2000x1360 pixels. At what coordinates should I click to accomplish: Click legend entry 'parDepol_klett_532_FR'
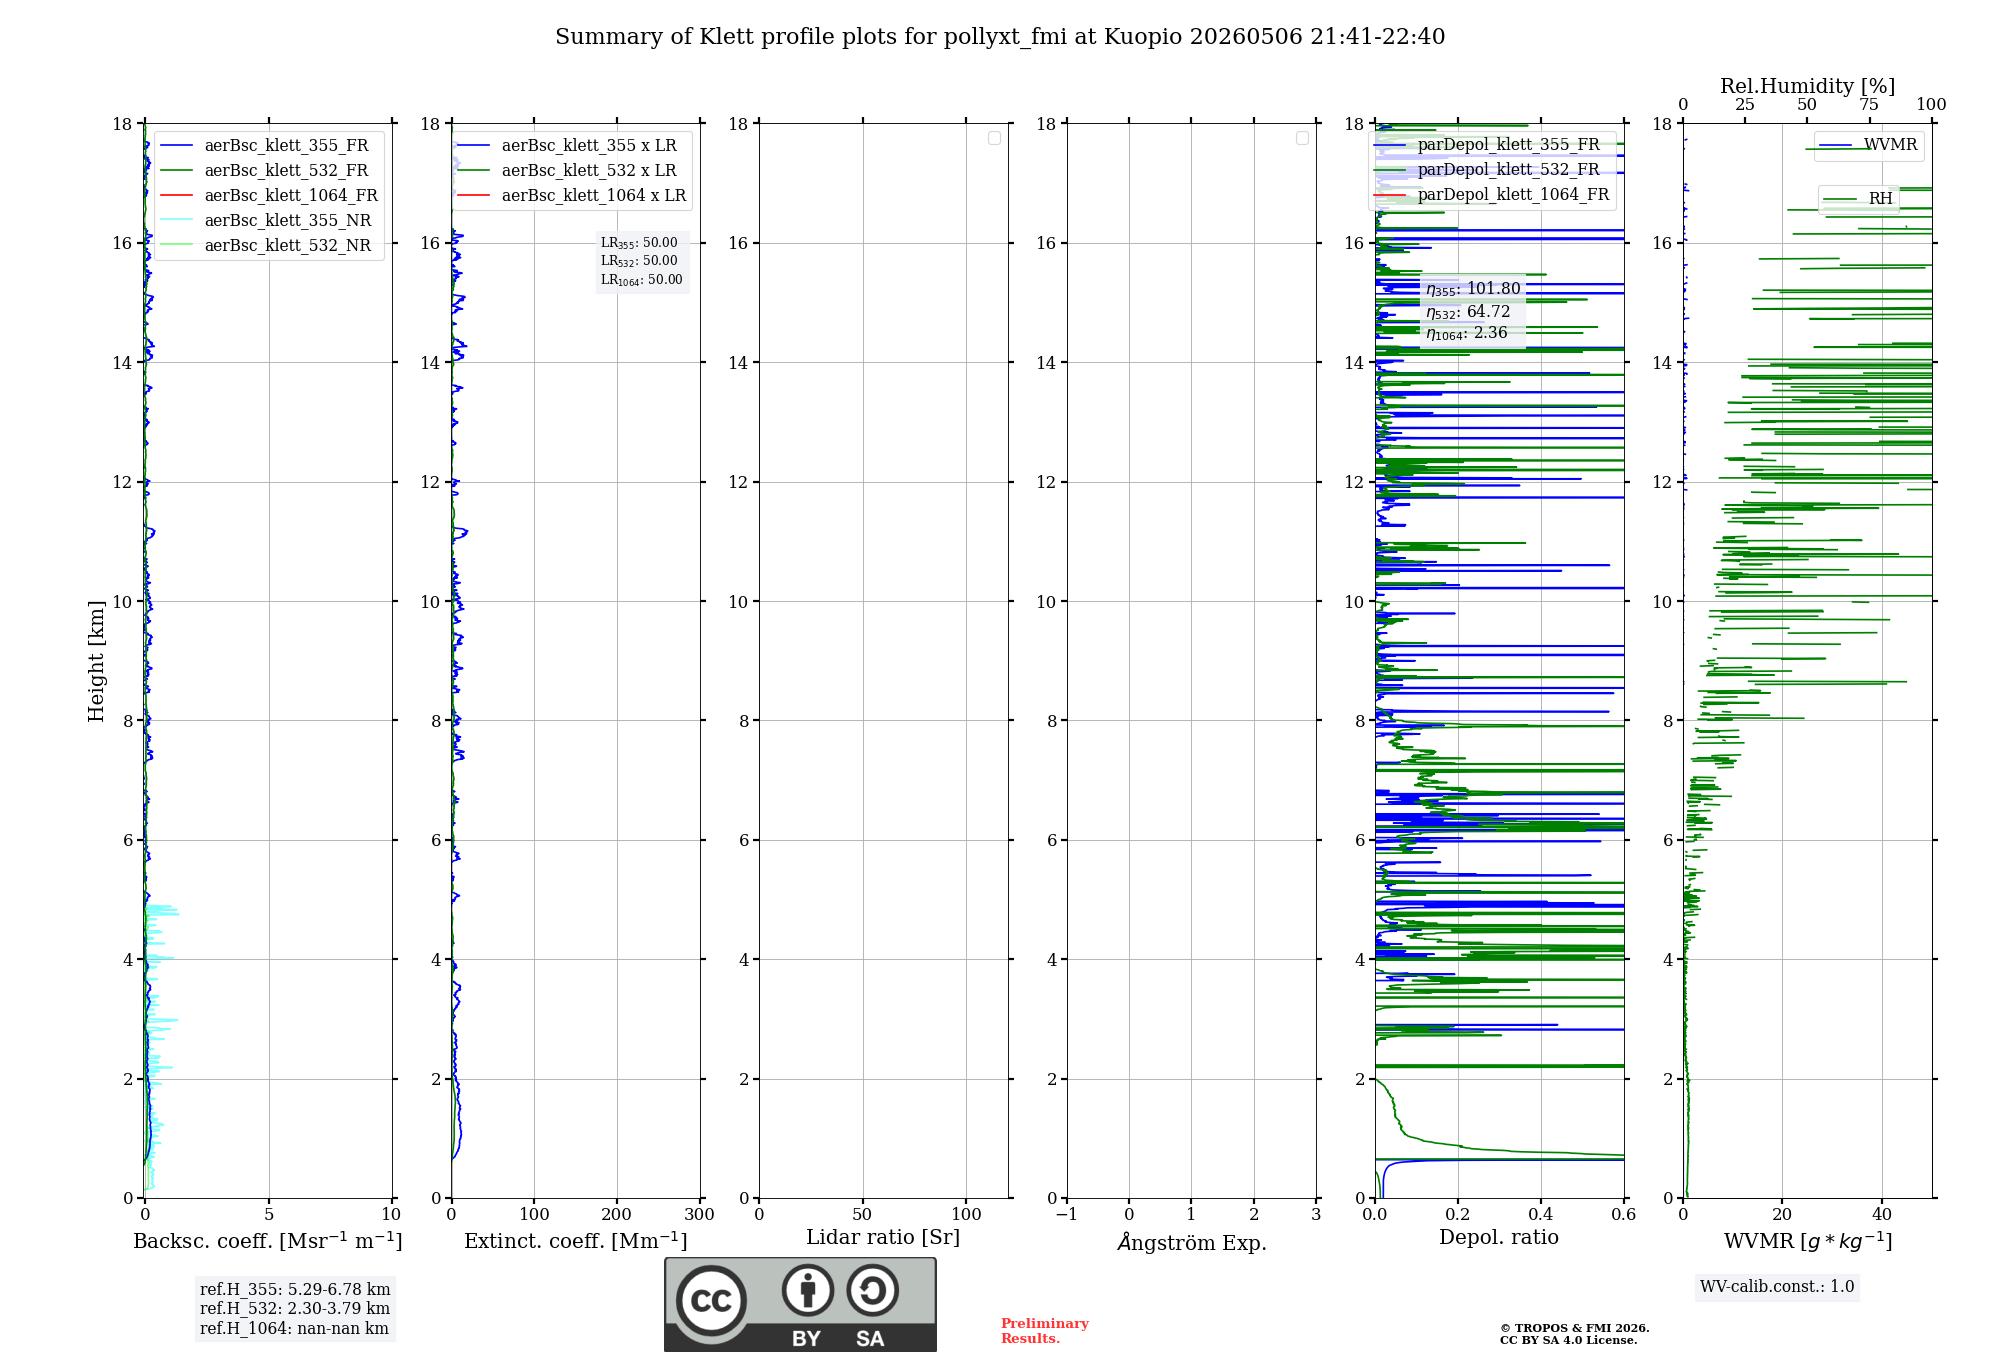(x=1509, y=170)
